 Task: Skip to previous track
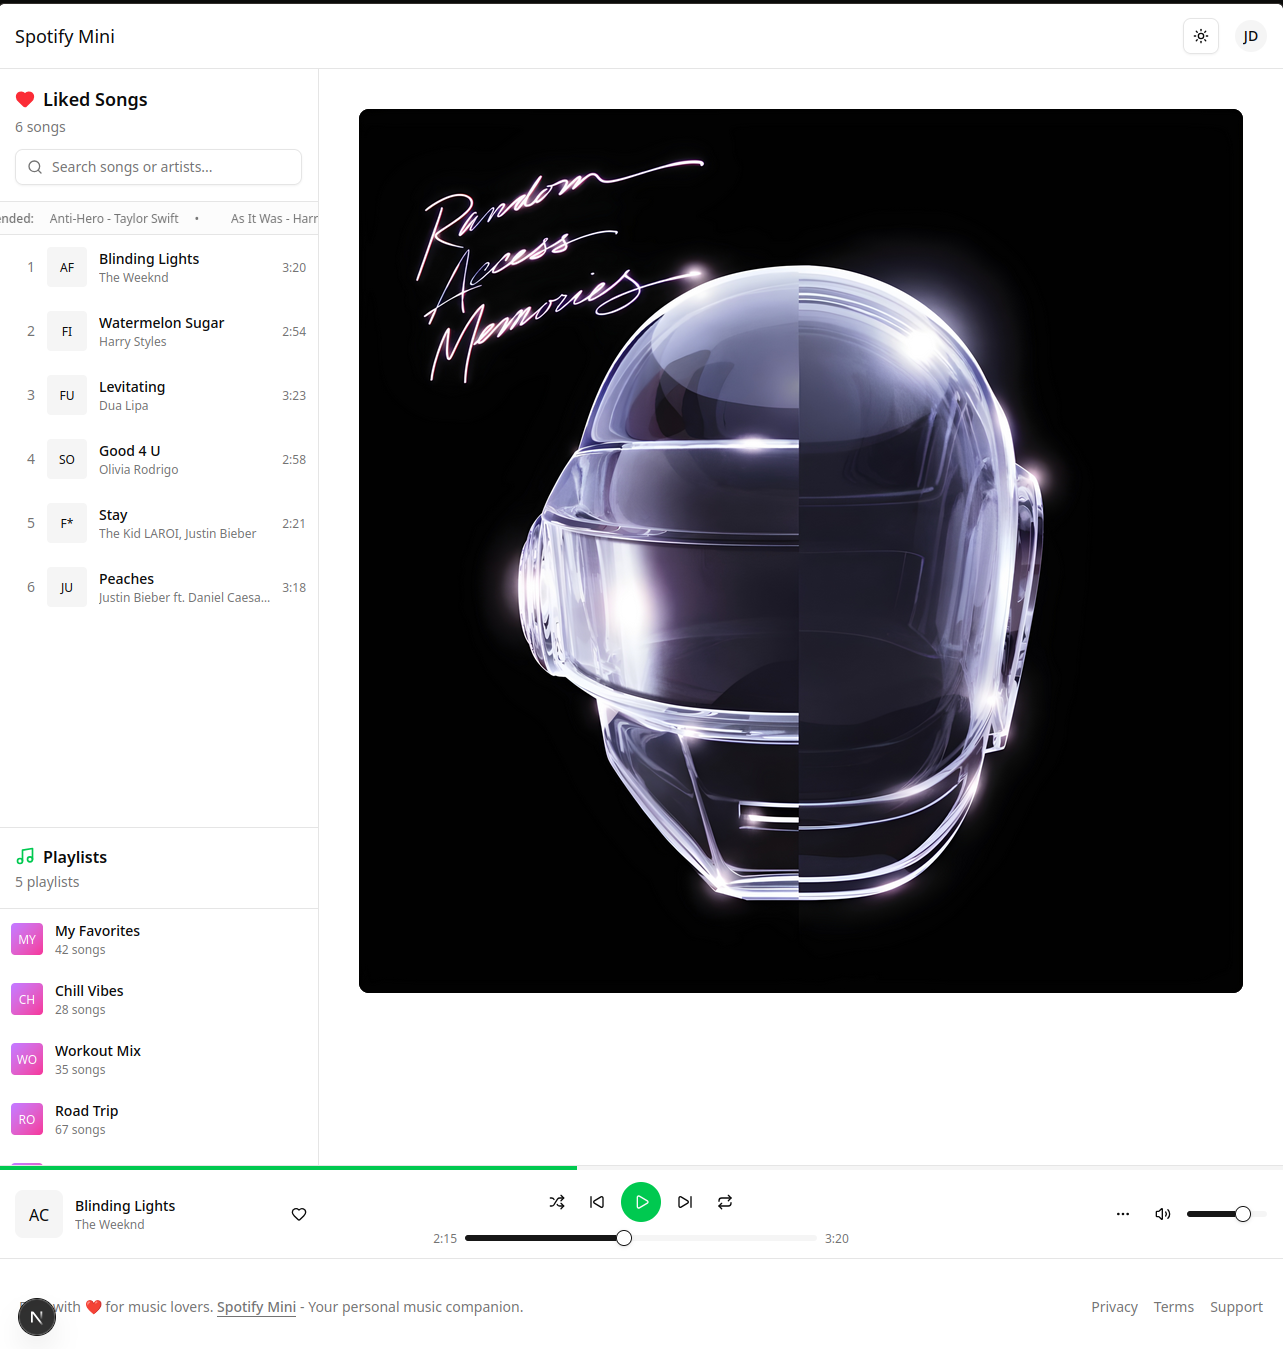(x=597, y=1202)
